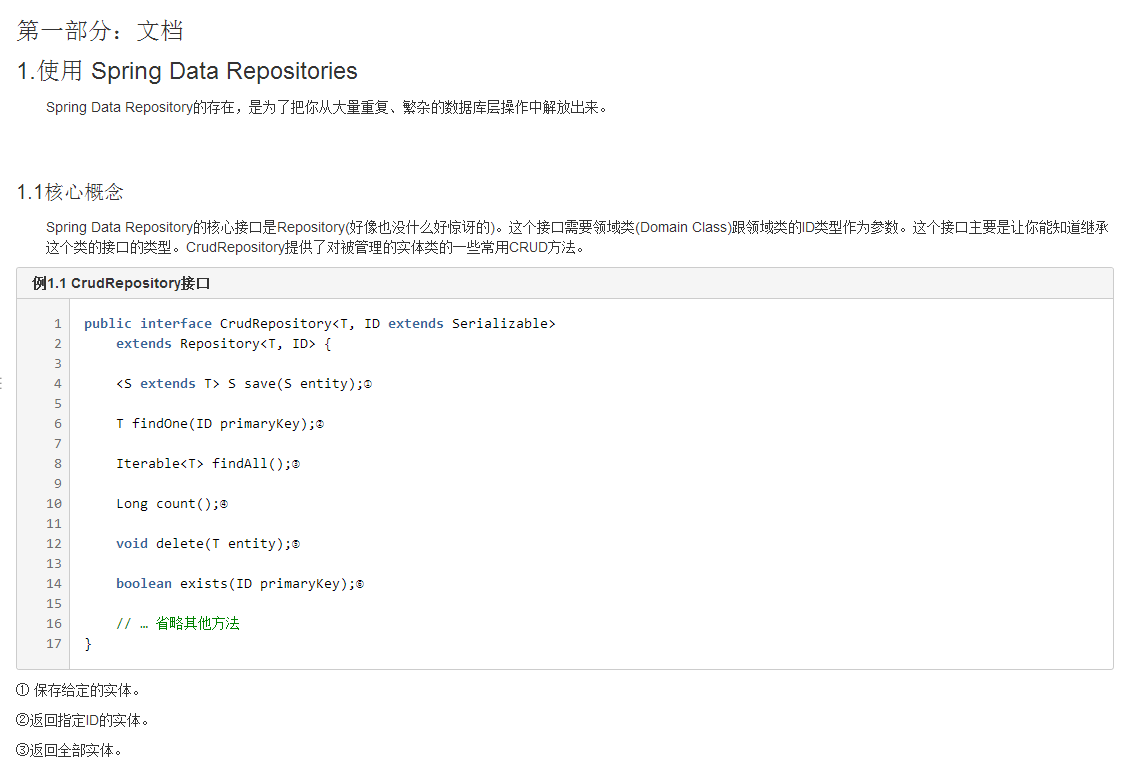Click callout marker ① after save method
The width and height of the screenshot is (1123, 764).
coord(368,385)
